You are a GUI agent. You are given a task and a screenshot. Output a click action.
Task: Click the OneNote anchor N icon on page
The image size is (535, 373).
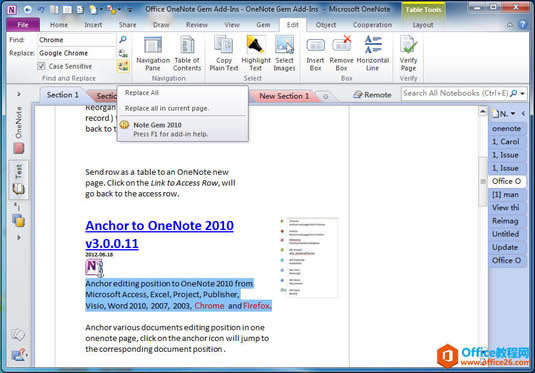(94, 267)
